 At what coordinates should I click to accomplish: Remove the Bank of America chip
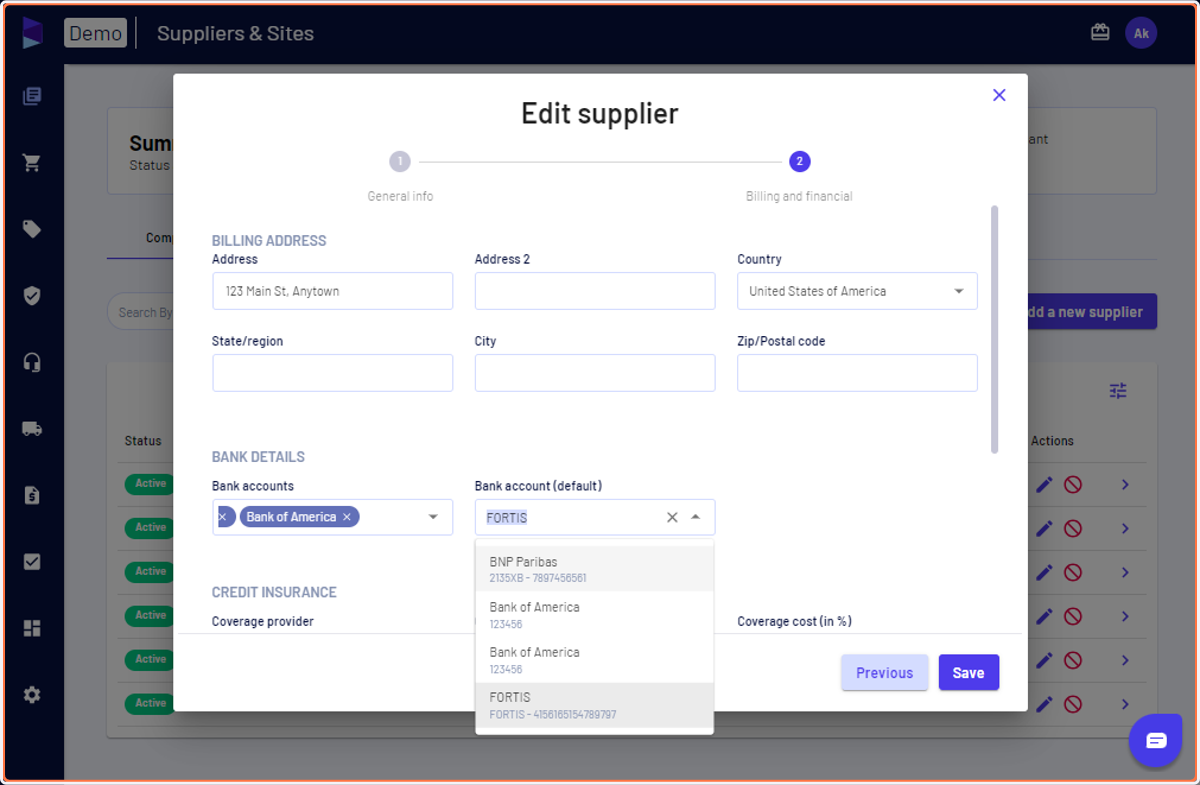(347, 517)
